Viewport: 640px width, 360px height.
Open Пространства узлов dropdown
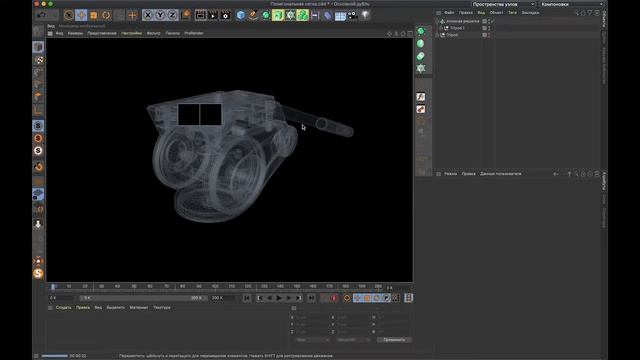[503, 4]
